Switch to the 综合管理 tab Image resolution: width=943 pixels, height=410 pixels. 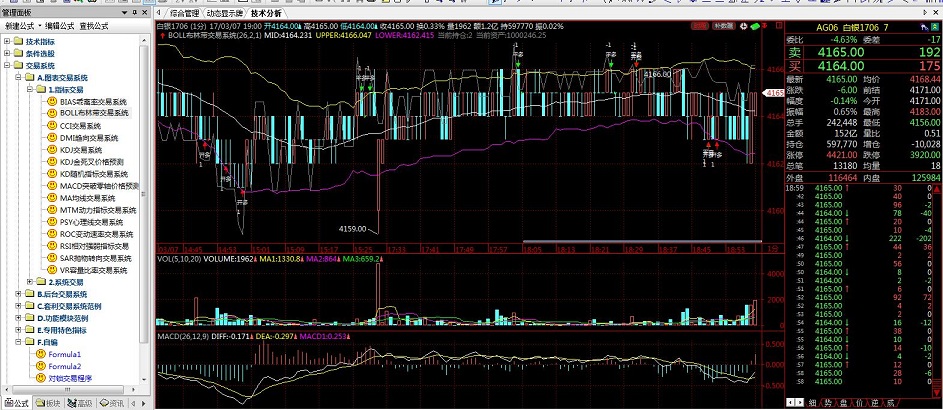pyautogui.click(x=184, y=13)
